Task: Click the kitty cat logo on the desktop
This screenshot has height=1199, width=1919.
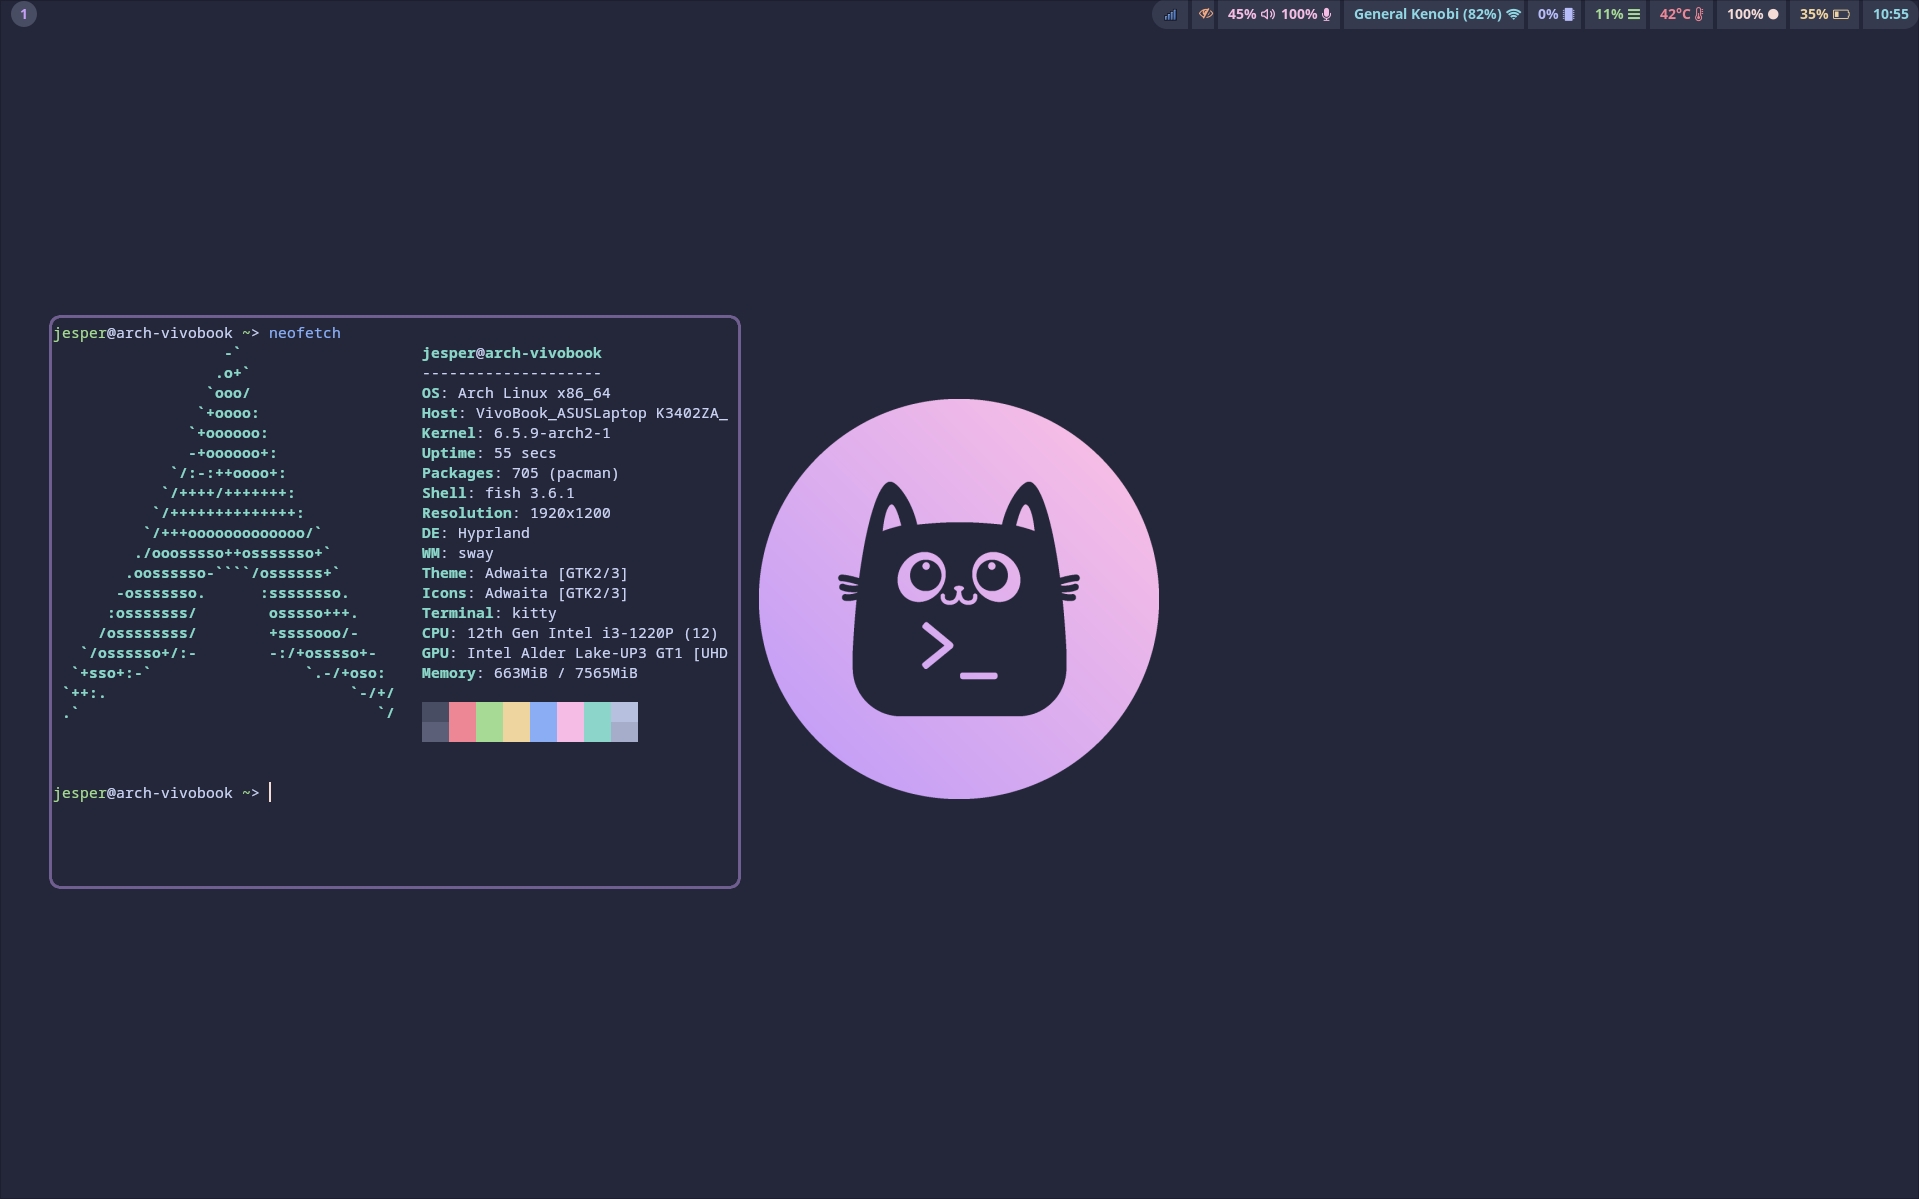Action: pos(959,598)
